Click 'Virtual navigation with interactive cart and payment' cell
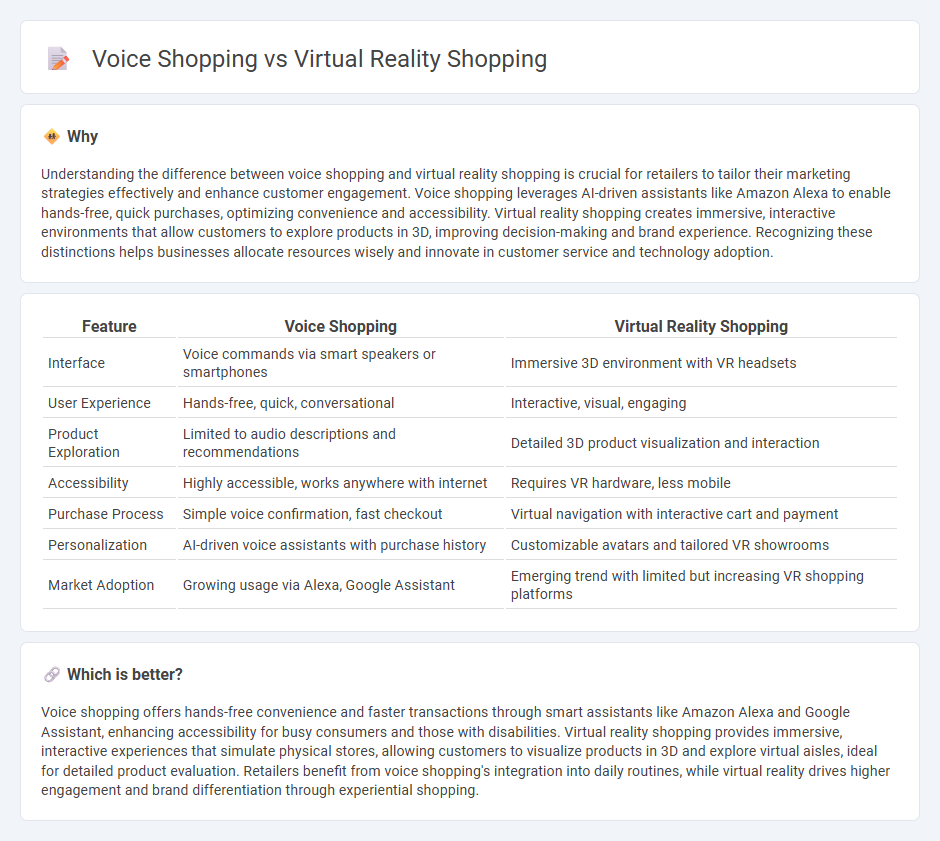 (x=701, y=514)
